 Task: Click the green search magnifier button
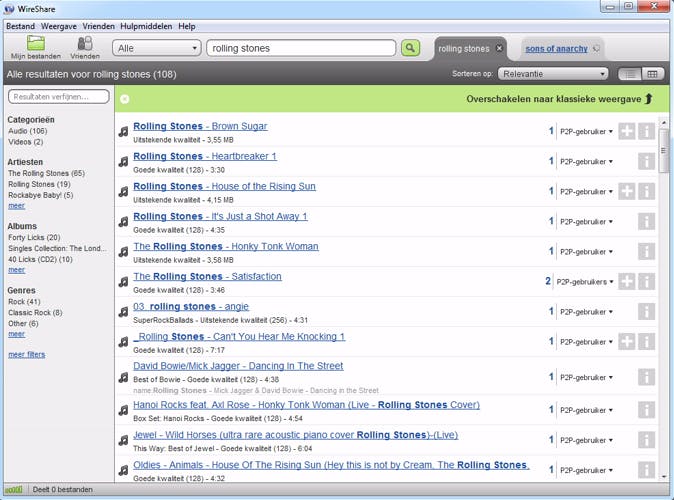click(x=410, y=48)
